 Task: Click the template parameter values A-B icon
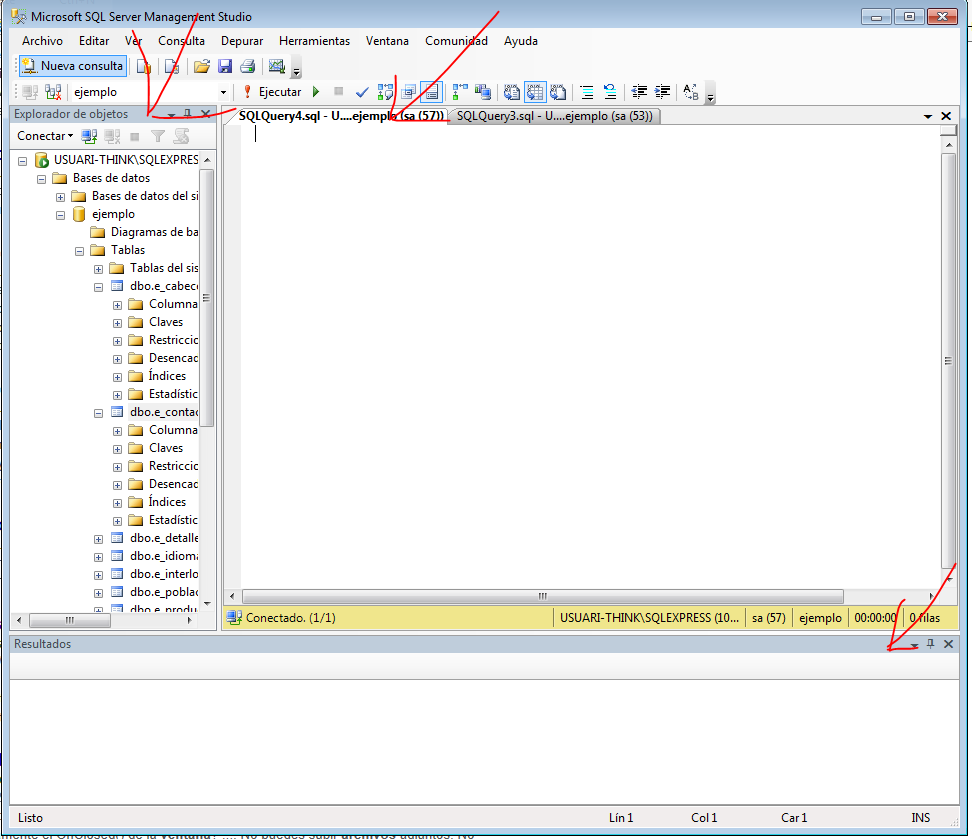pos(691,92)
